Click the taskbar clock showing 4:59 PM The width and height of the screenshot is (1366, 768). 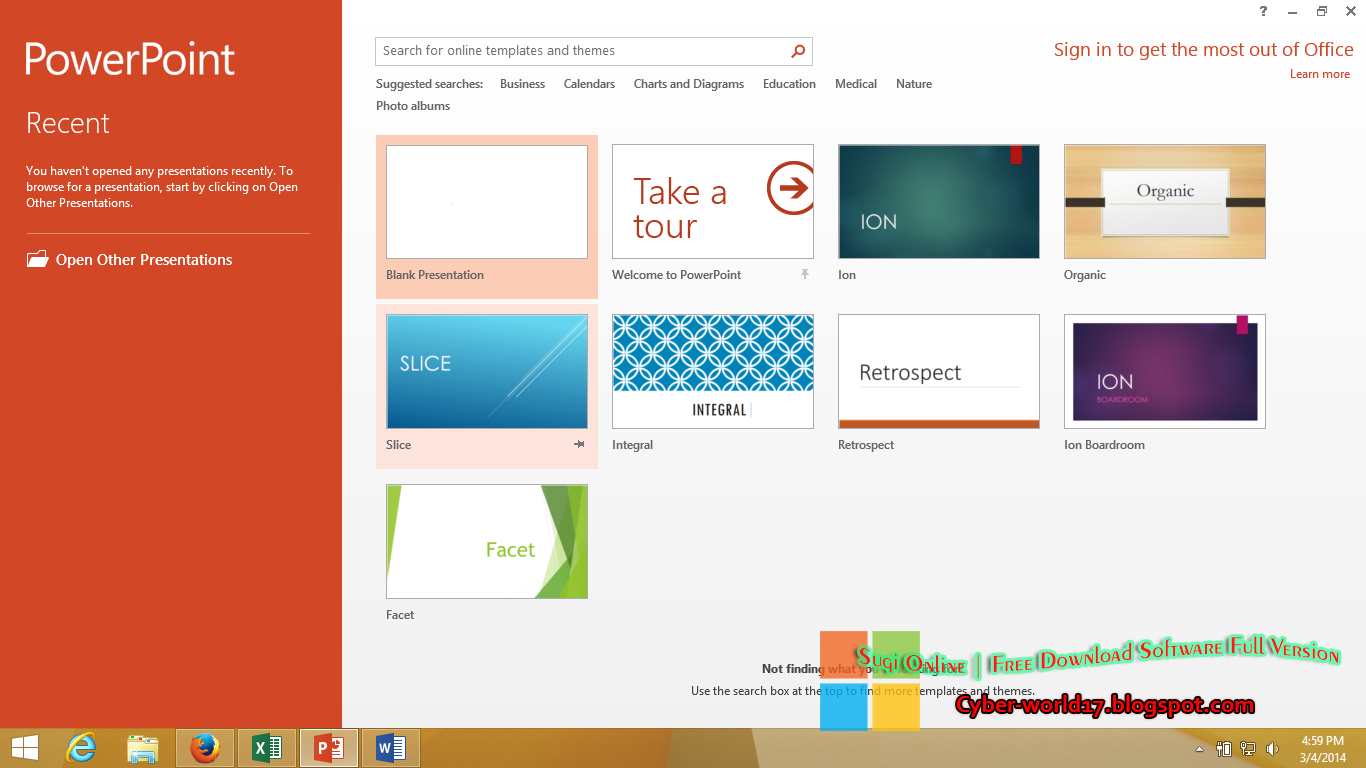coord(1323,748)
